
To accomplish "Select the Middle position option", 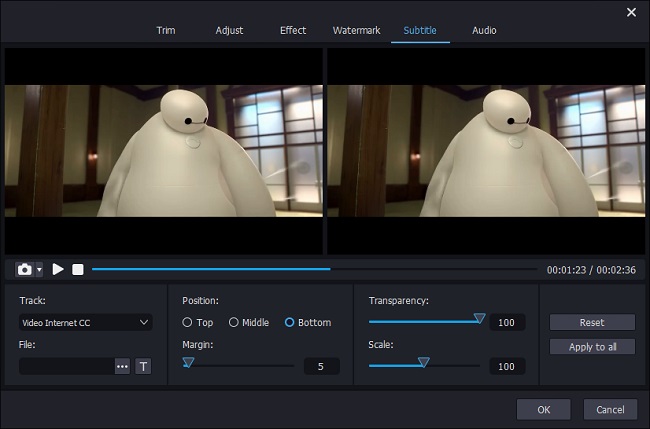I will (234, 322).
